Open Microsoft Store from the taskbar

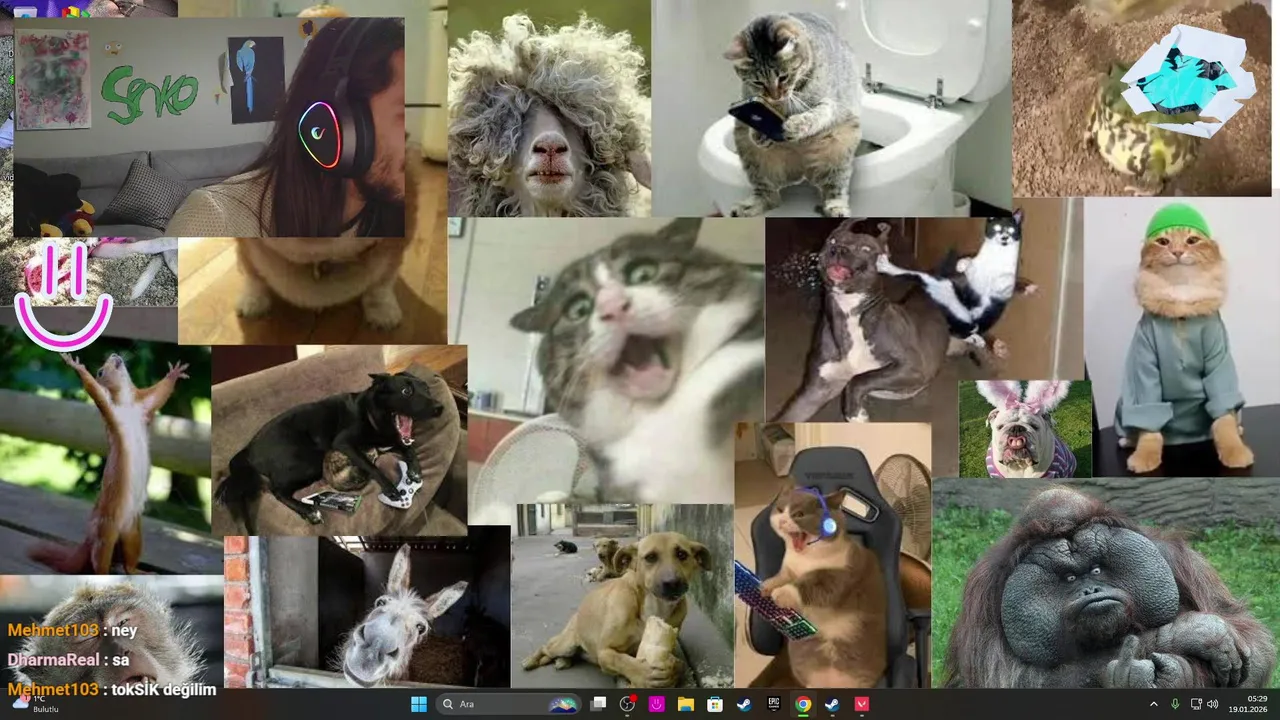715,704
